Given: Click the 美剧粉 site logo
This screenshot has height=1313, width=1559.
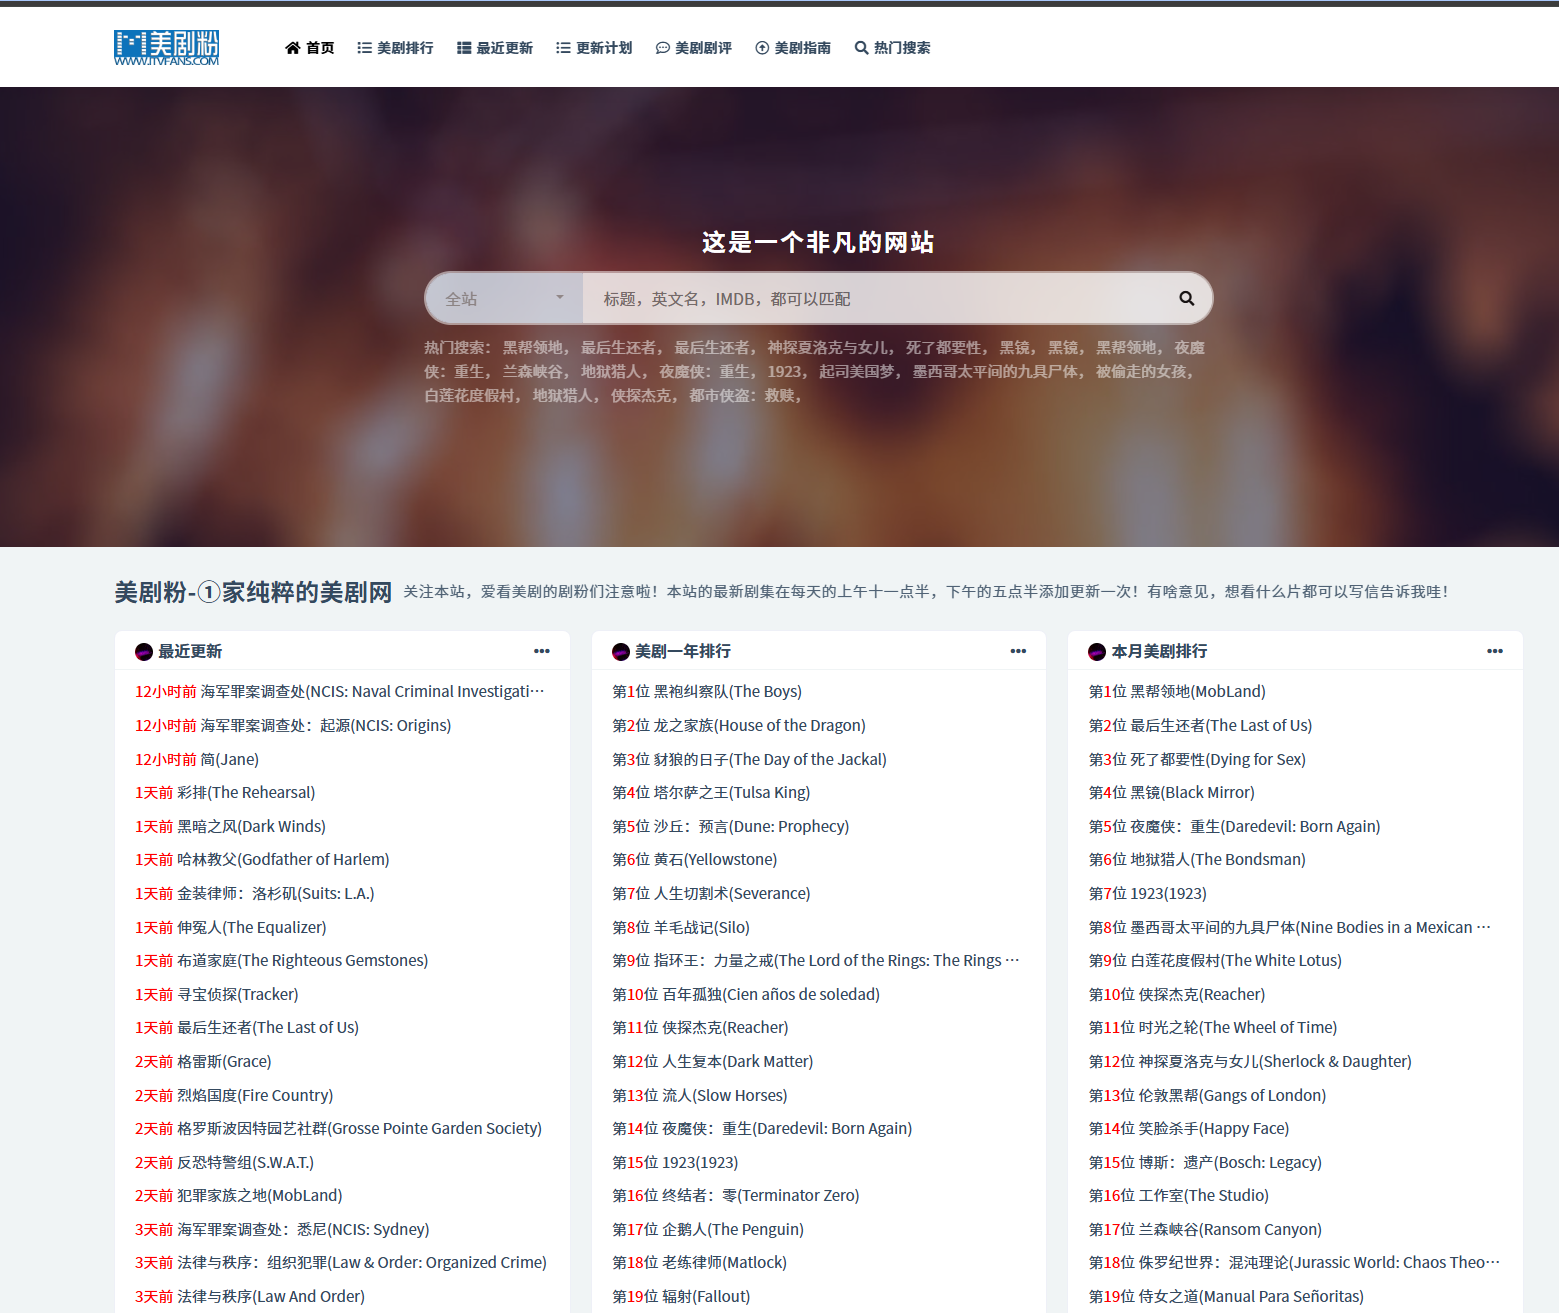Looking at the screenshot, I should pyautogui.click(x=166, y=47).
